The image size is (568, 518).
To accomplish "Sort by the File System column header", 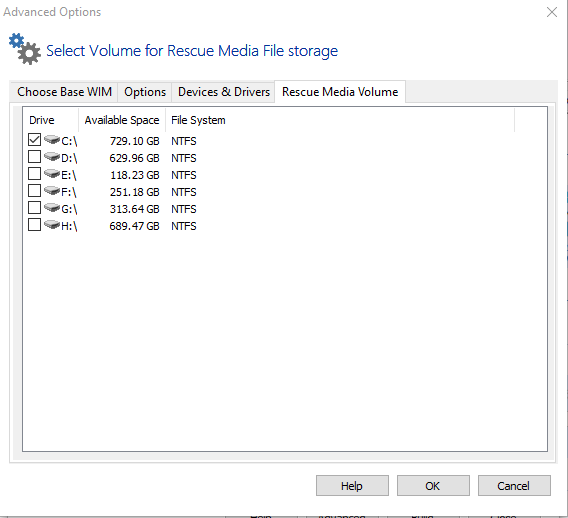I will (340, 120).
